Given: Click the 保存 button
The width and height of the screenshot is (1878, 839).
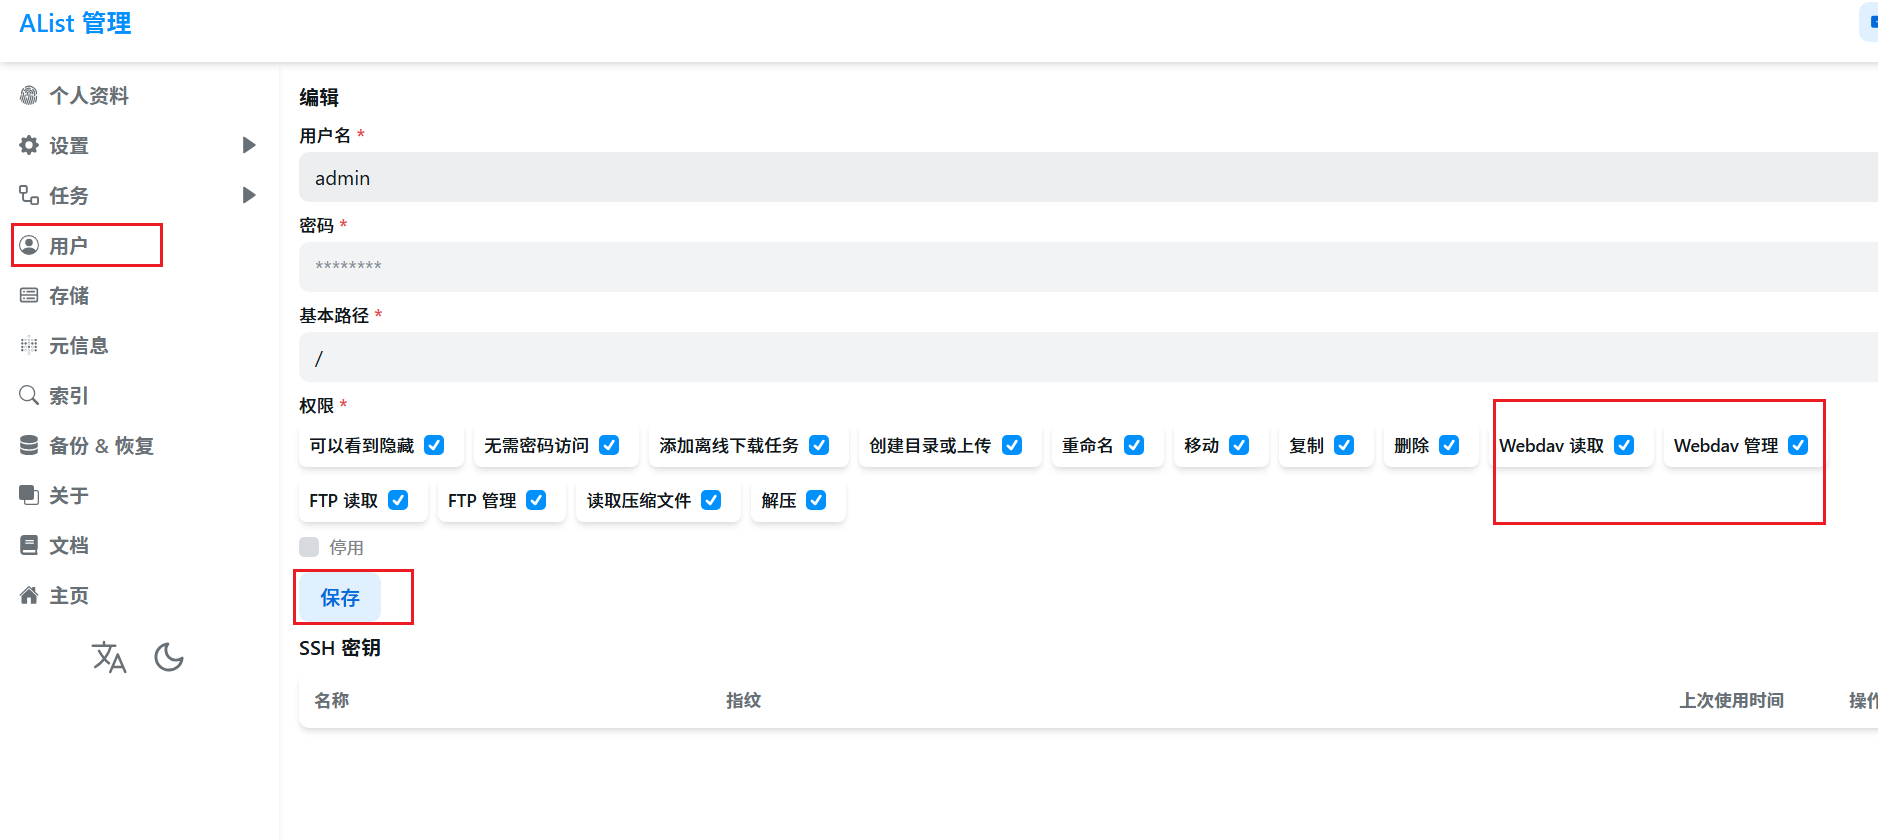Looking at the screenshot, I should (340, 597).
